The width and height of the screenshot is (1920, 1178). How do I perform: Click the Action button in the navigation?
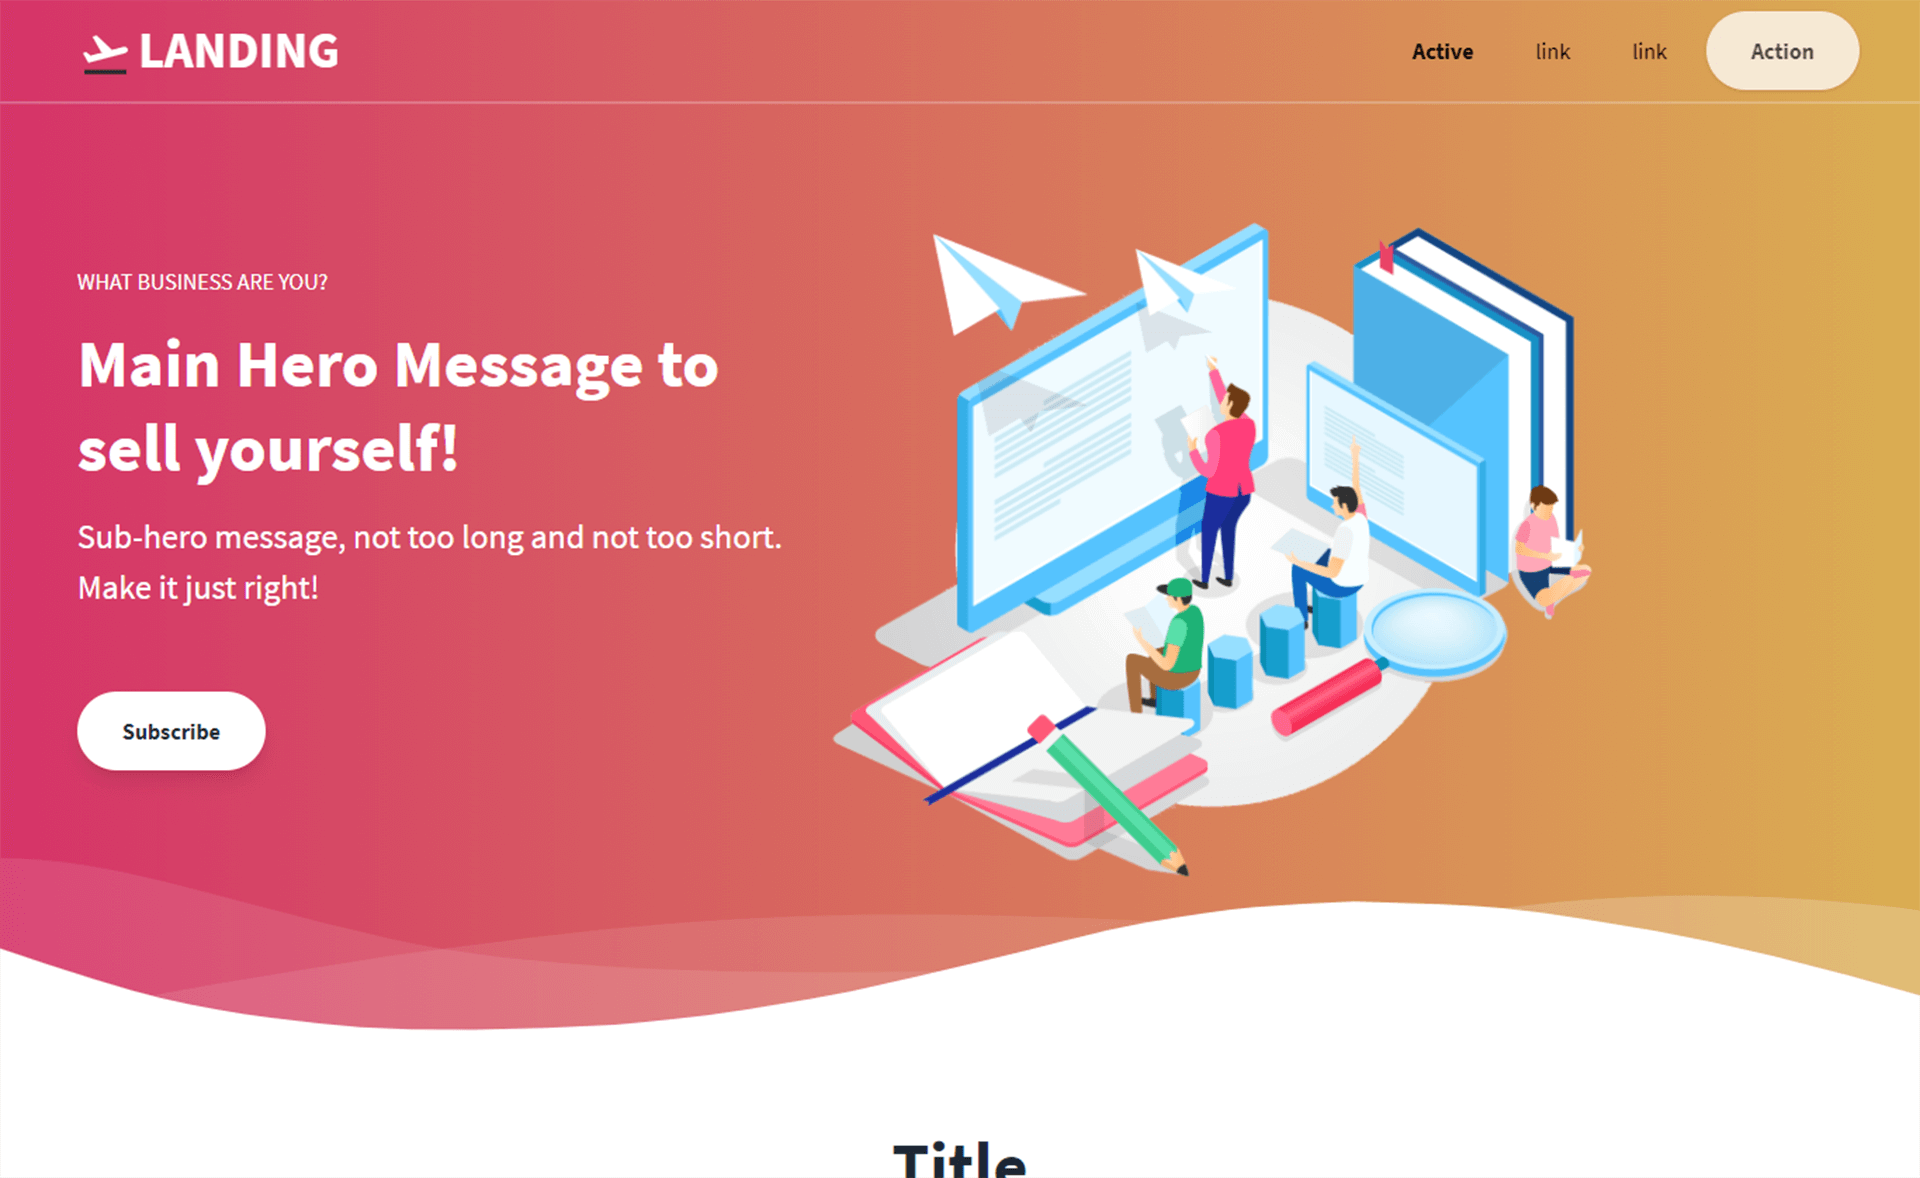tap(1781, 52)
